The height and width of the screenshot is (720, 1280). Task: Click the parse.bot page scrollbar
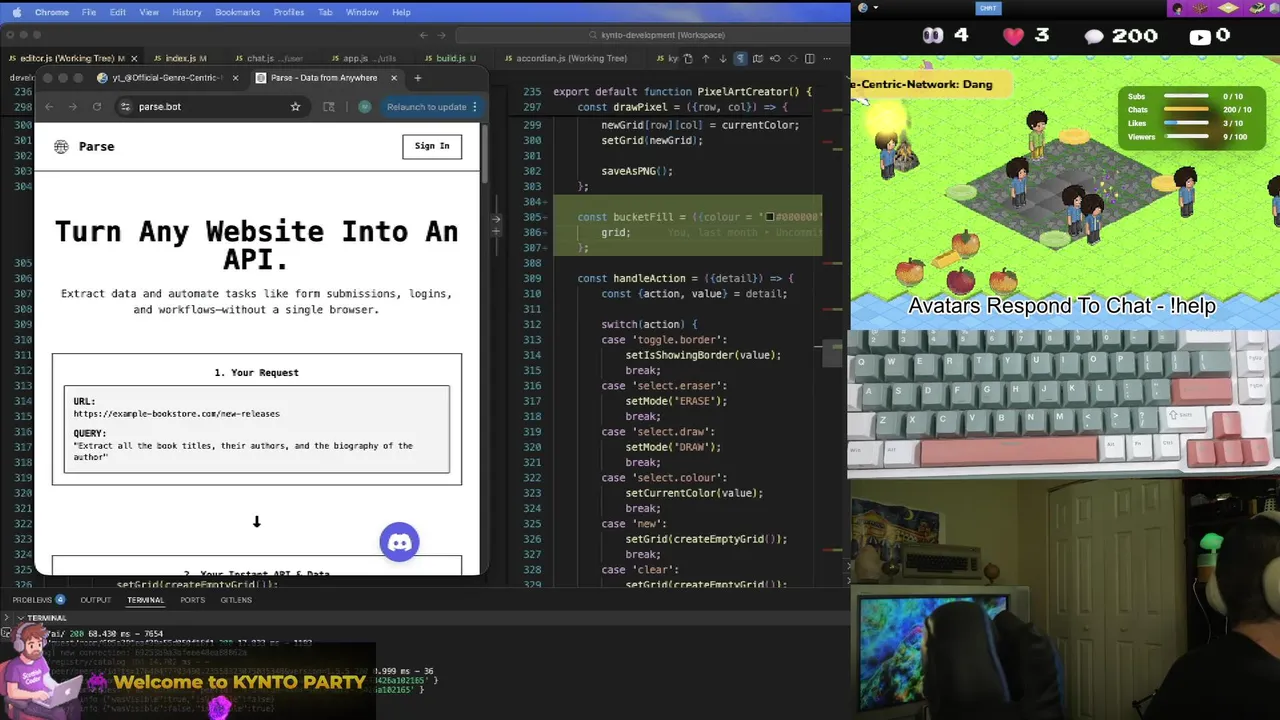point(484,155)
